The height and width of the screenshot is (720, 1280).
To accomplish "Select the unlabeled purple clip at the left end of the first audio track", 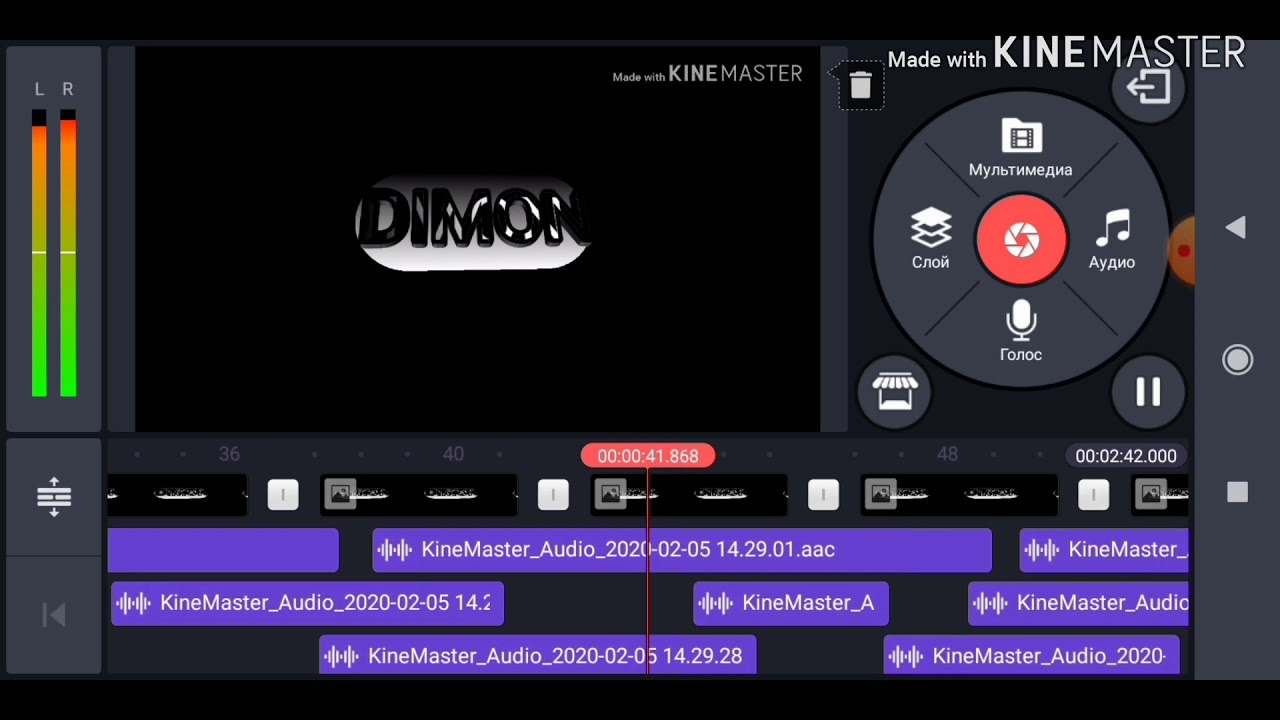I will pyautogui.click(x=223, y=550).
